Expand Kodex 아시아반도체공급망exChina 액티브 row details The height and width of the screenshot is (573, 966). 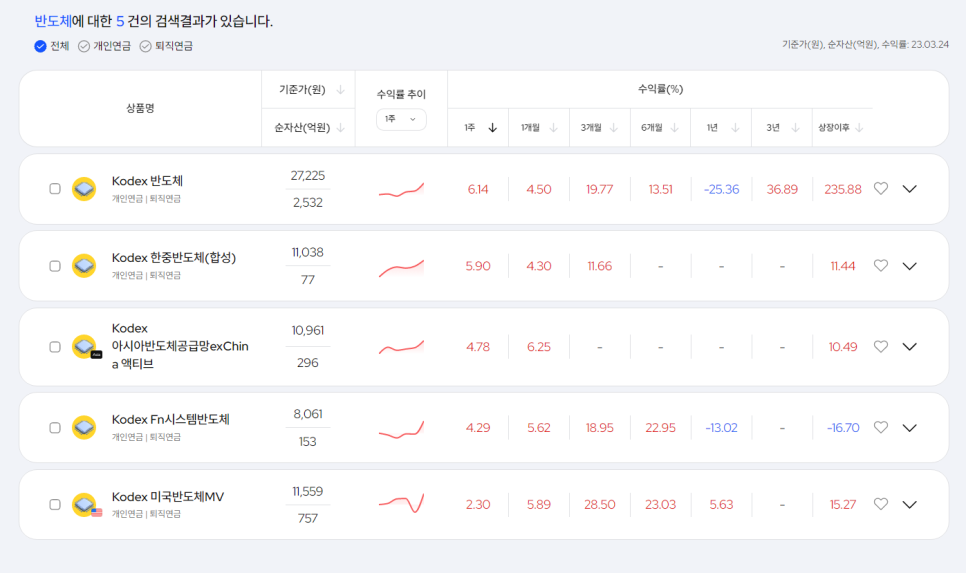909,346
